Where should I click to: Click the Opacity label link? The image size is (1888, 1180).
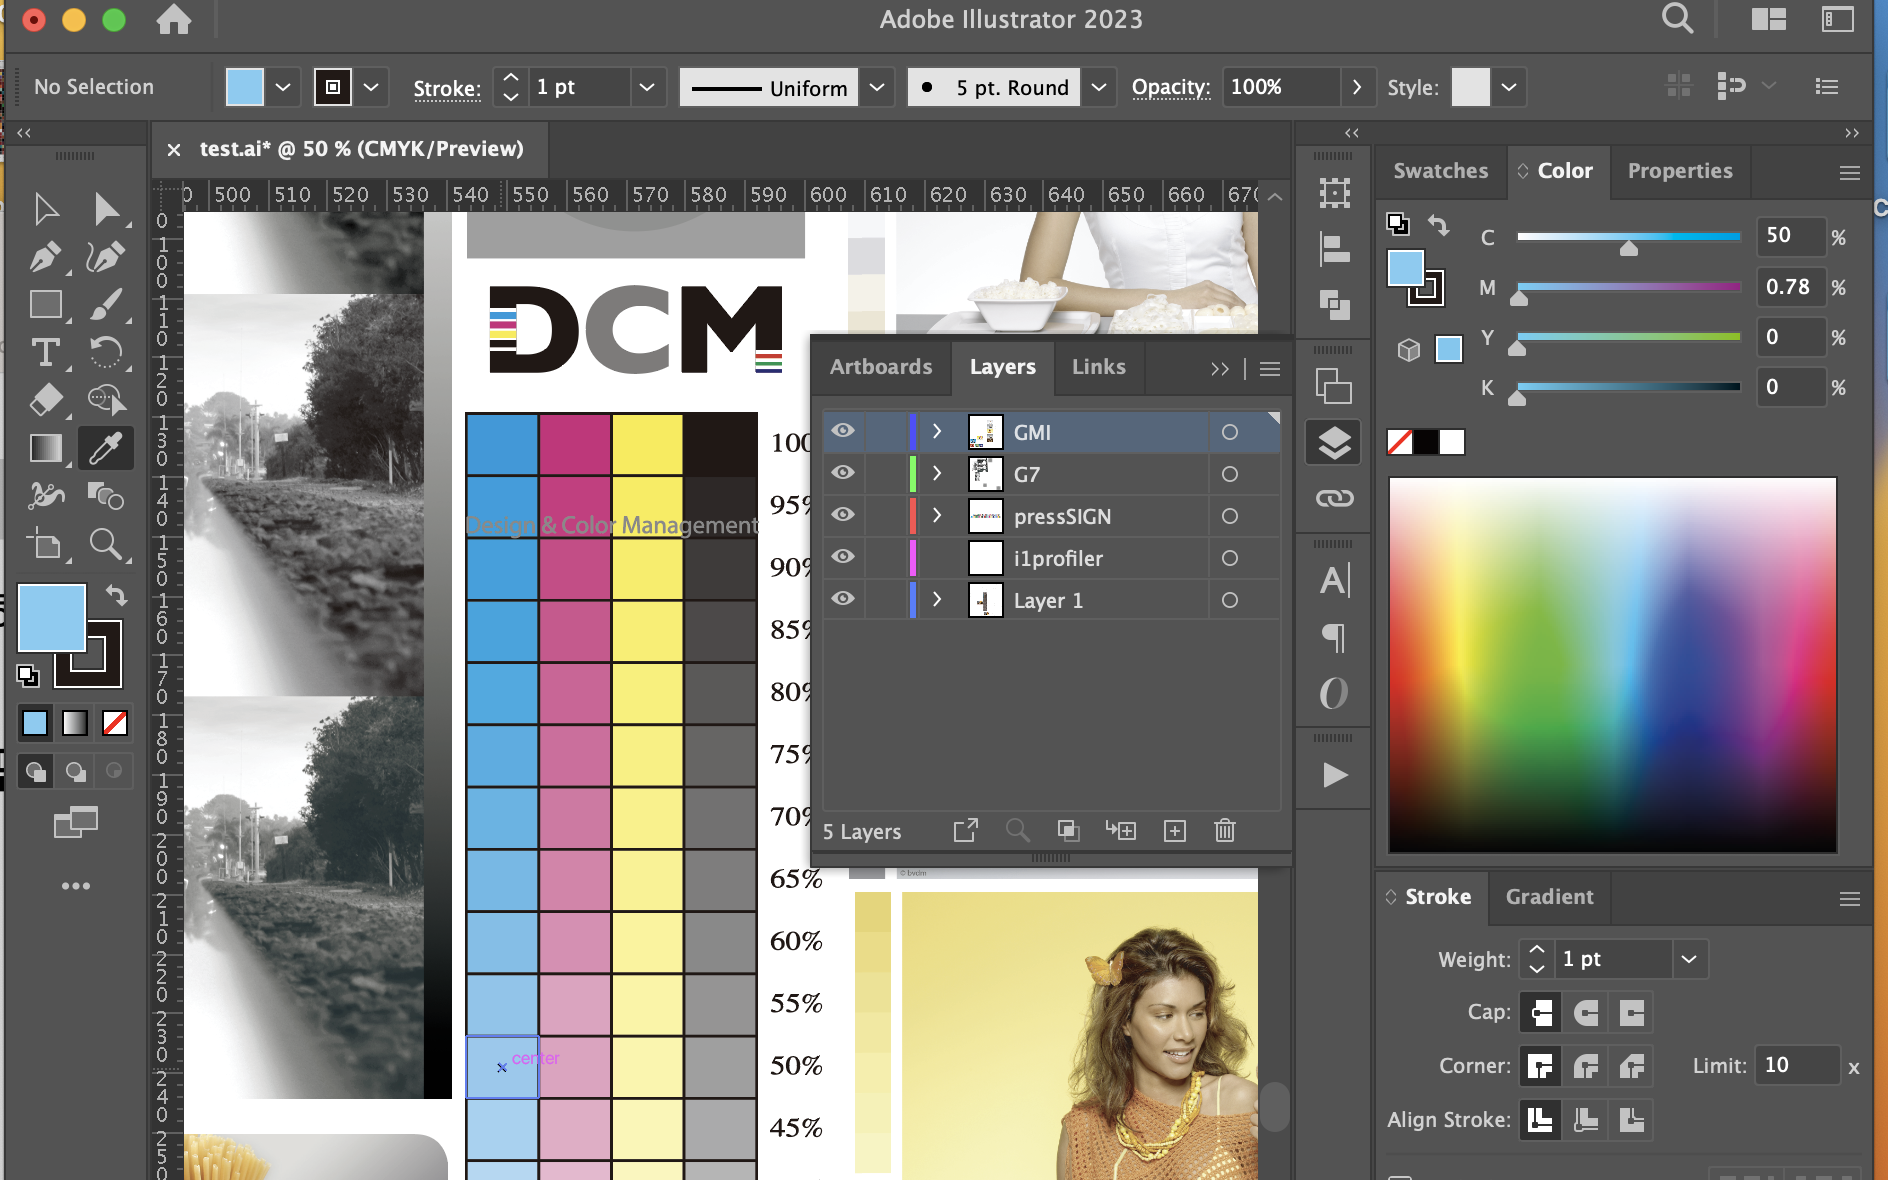(1171, 87)
